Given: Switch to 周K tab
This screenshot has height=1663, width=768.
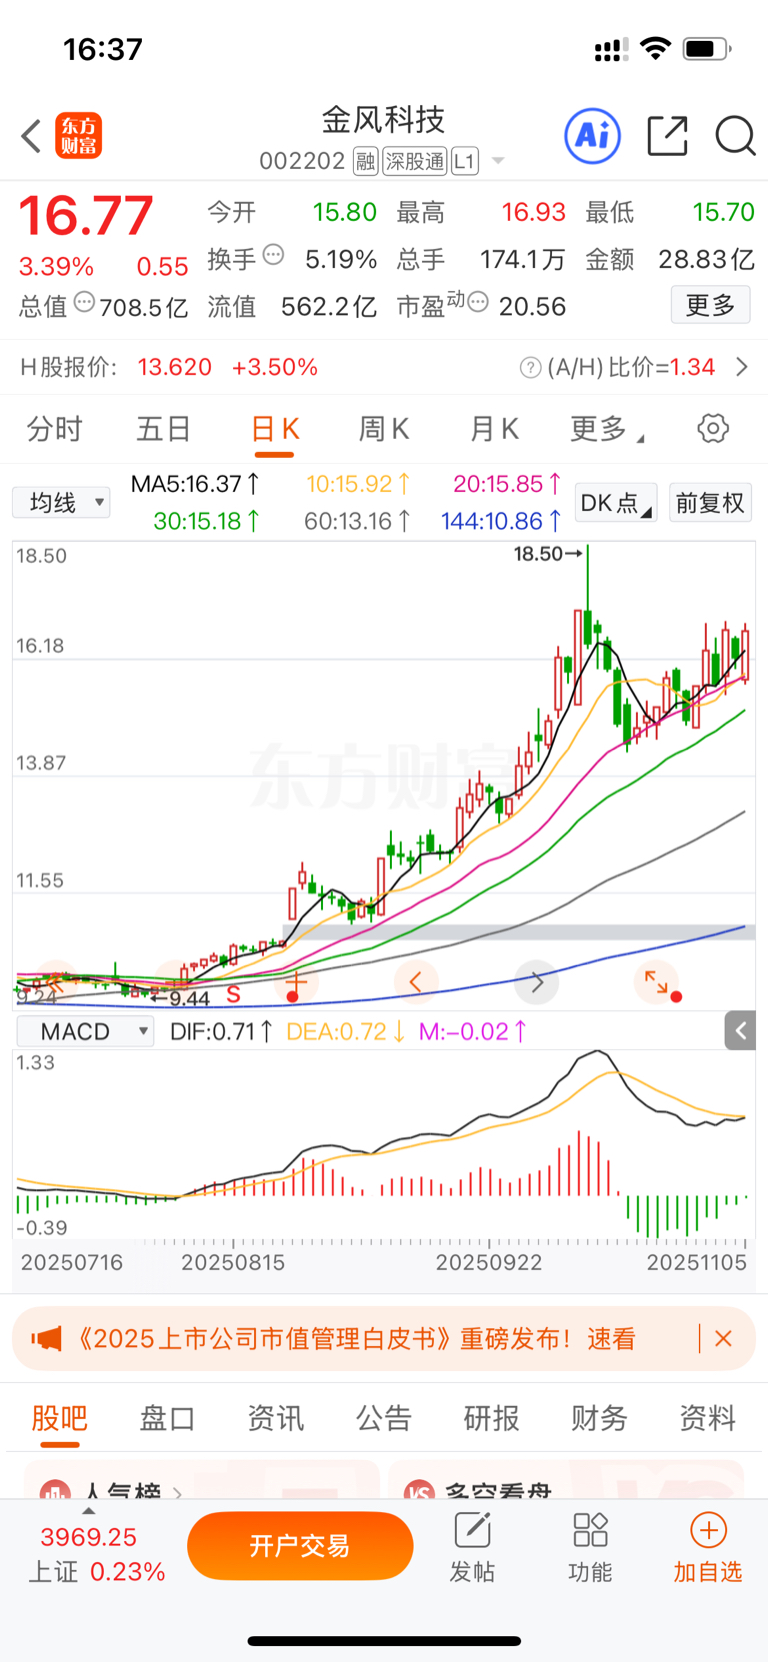Looking at the screenshot, I should (x=384, y=429).
